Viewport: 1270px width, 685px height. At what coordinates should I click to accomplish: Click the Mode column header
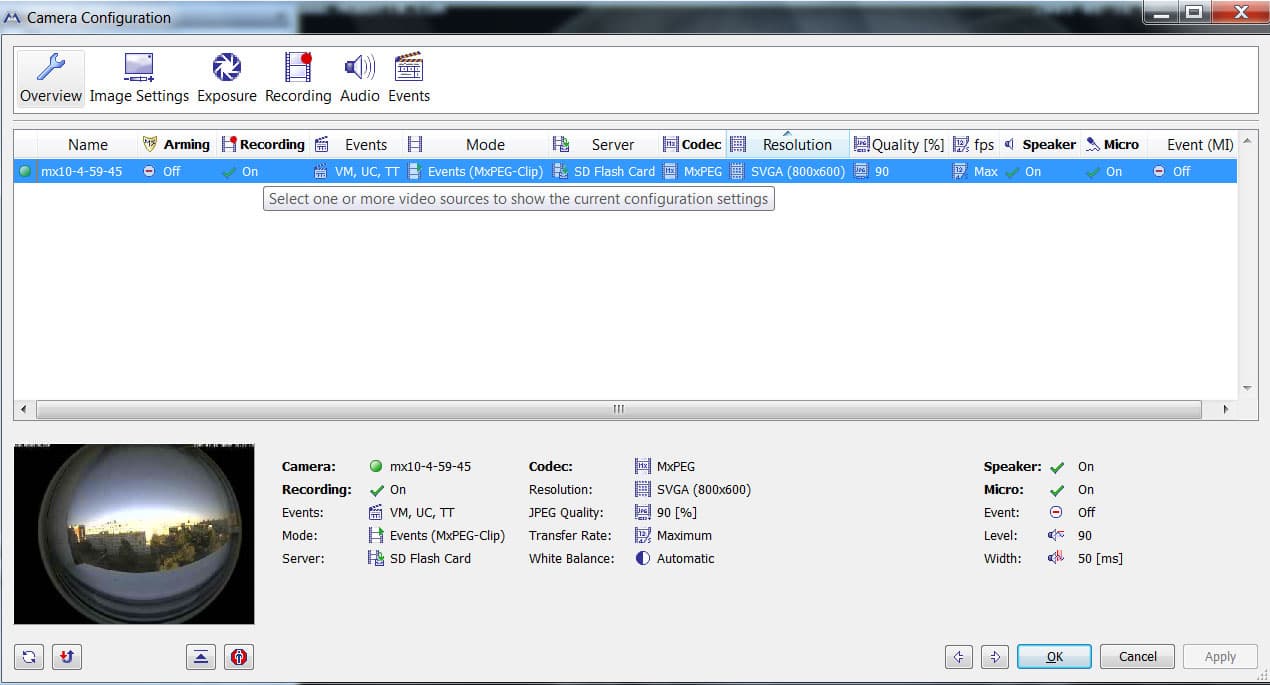pos(475,144)
